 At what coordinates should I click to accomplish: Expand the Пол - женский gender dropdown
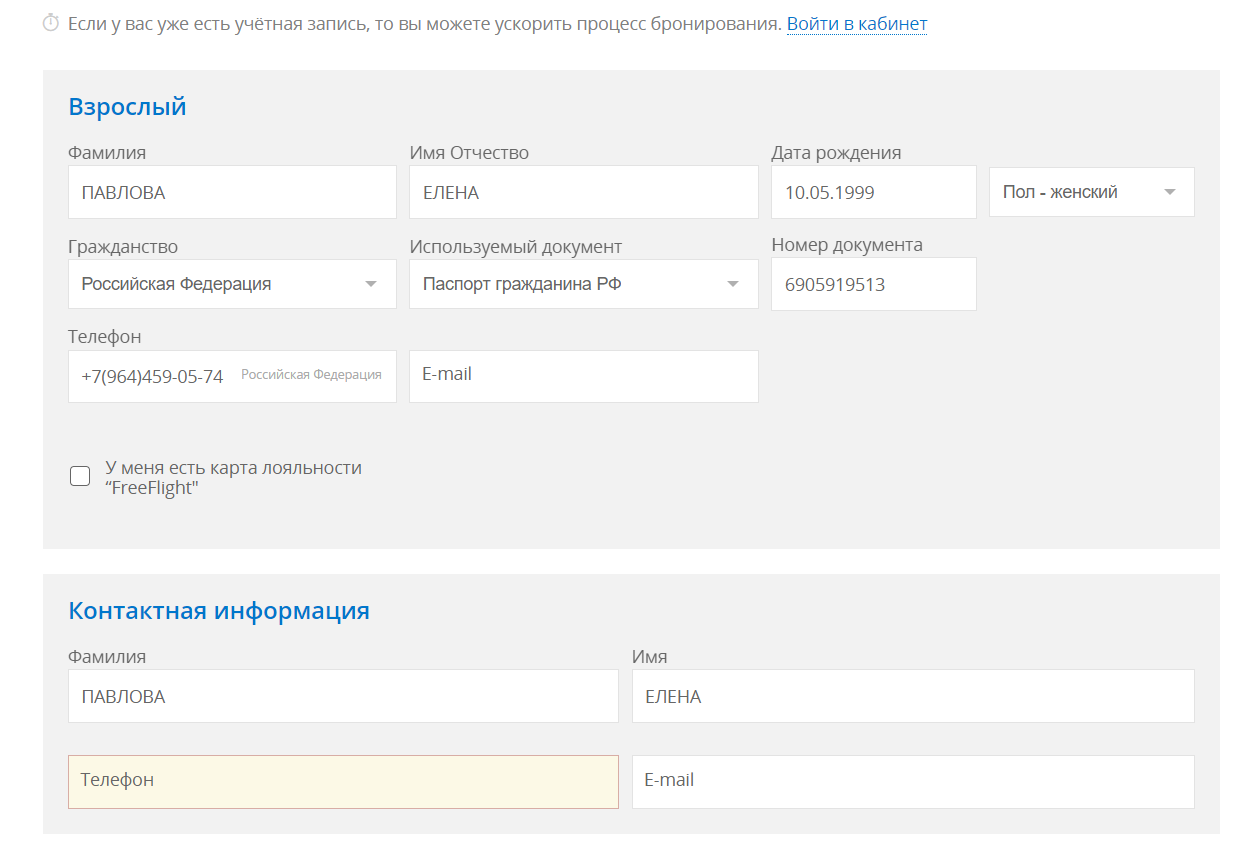(x=1091, y=192)
